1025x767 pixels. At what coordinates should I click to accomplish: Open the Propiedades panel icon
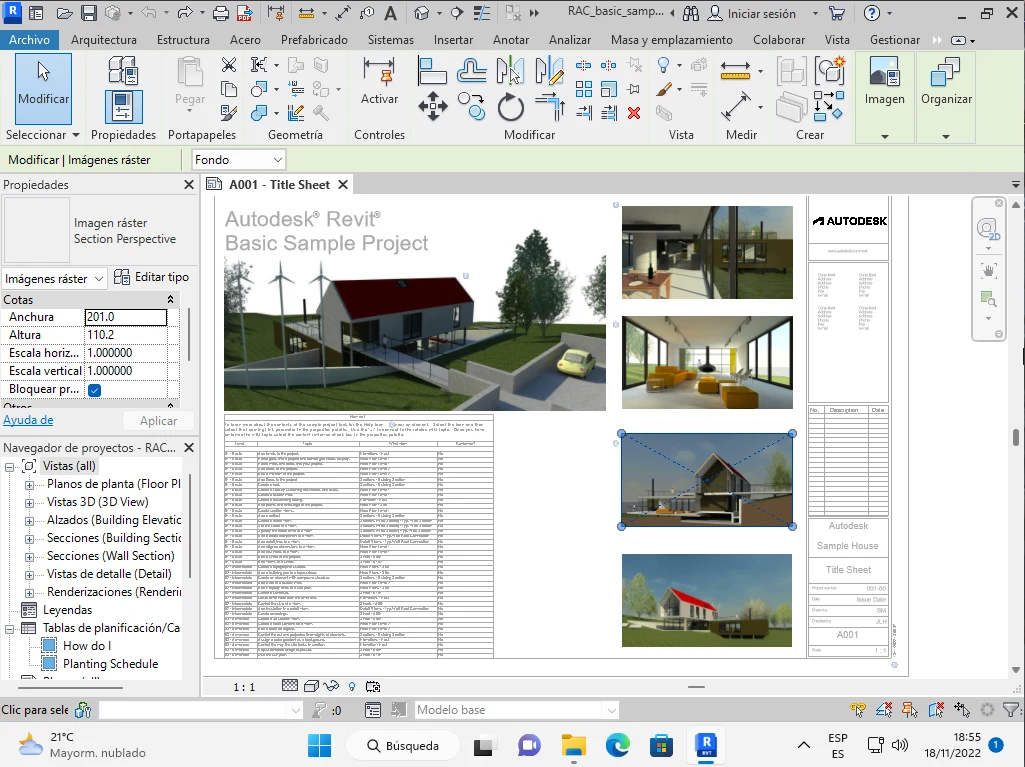coord(123,107)
